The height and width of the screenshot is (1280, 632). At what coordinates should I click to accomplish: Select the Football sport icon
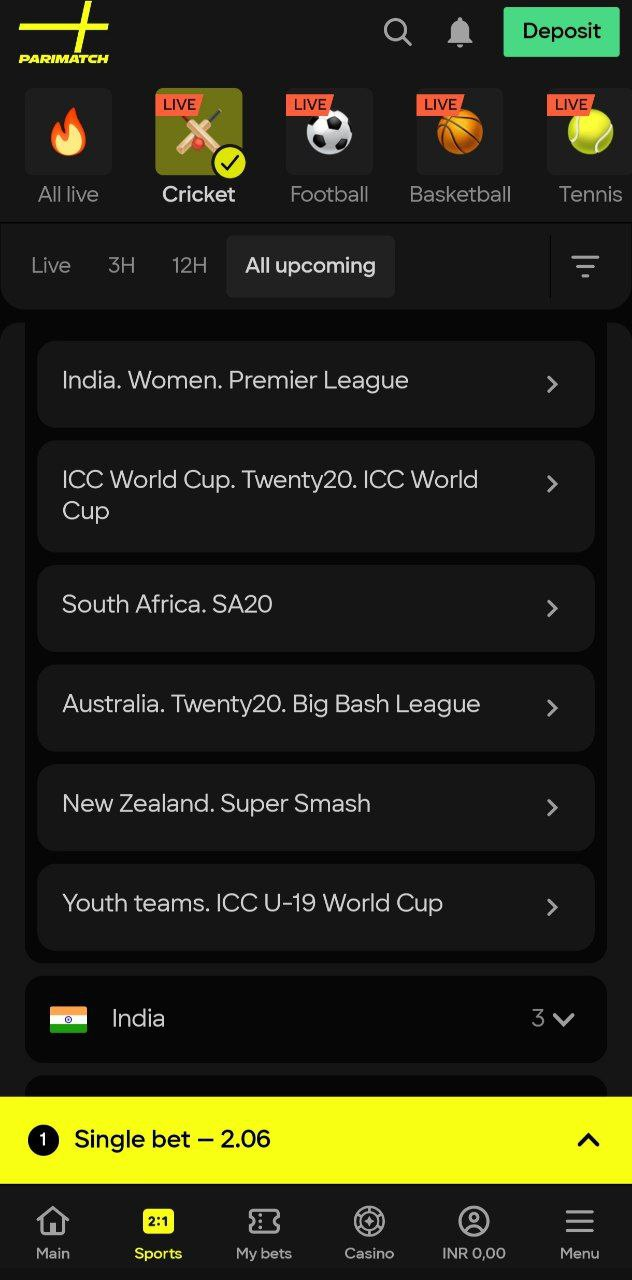(x=329, y=132)
